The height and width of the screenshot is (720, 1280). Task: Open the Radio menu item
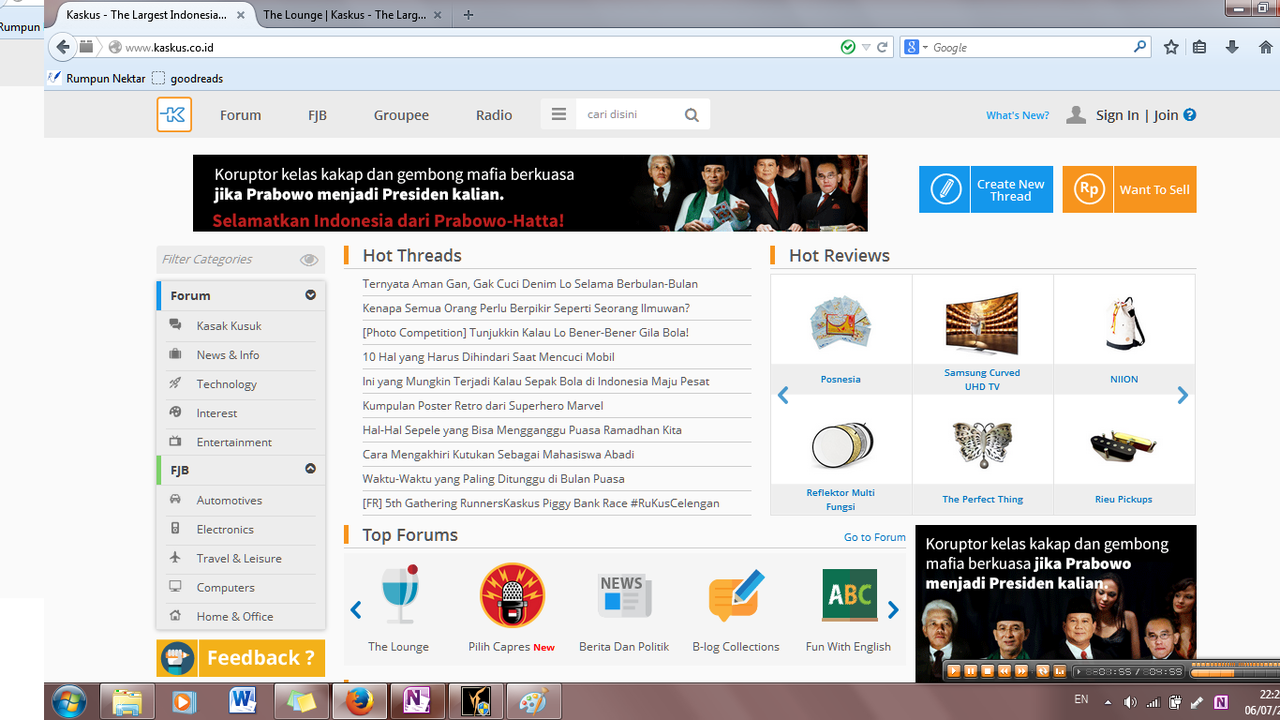coord(494,115)
